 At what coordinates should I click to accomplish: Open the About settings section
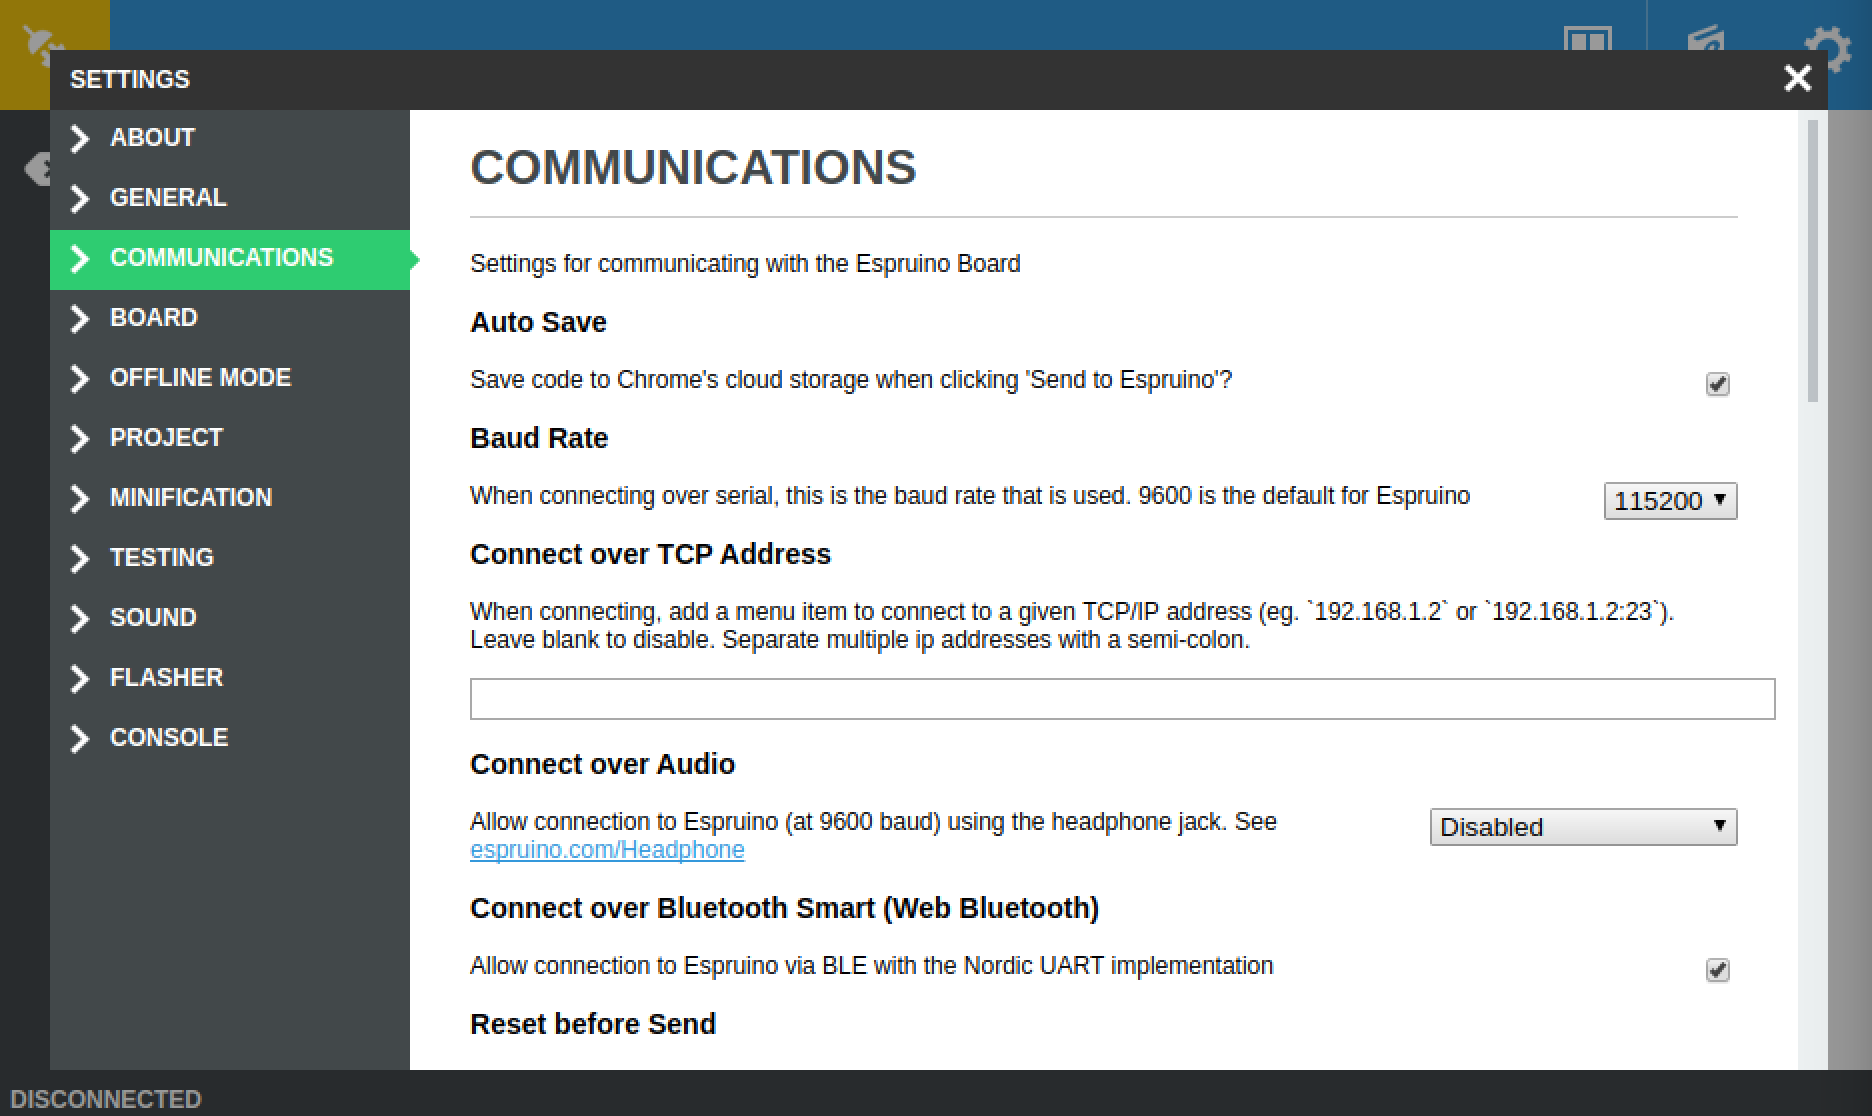pos(230,139)
